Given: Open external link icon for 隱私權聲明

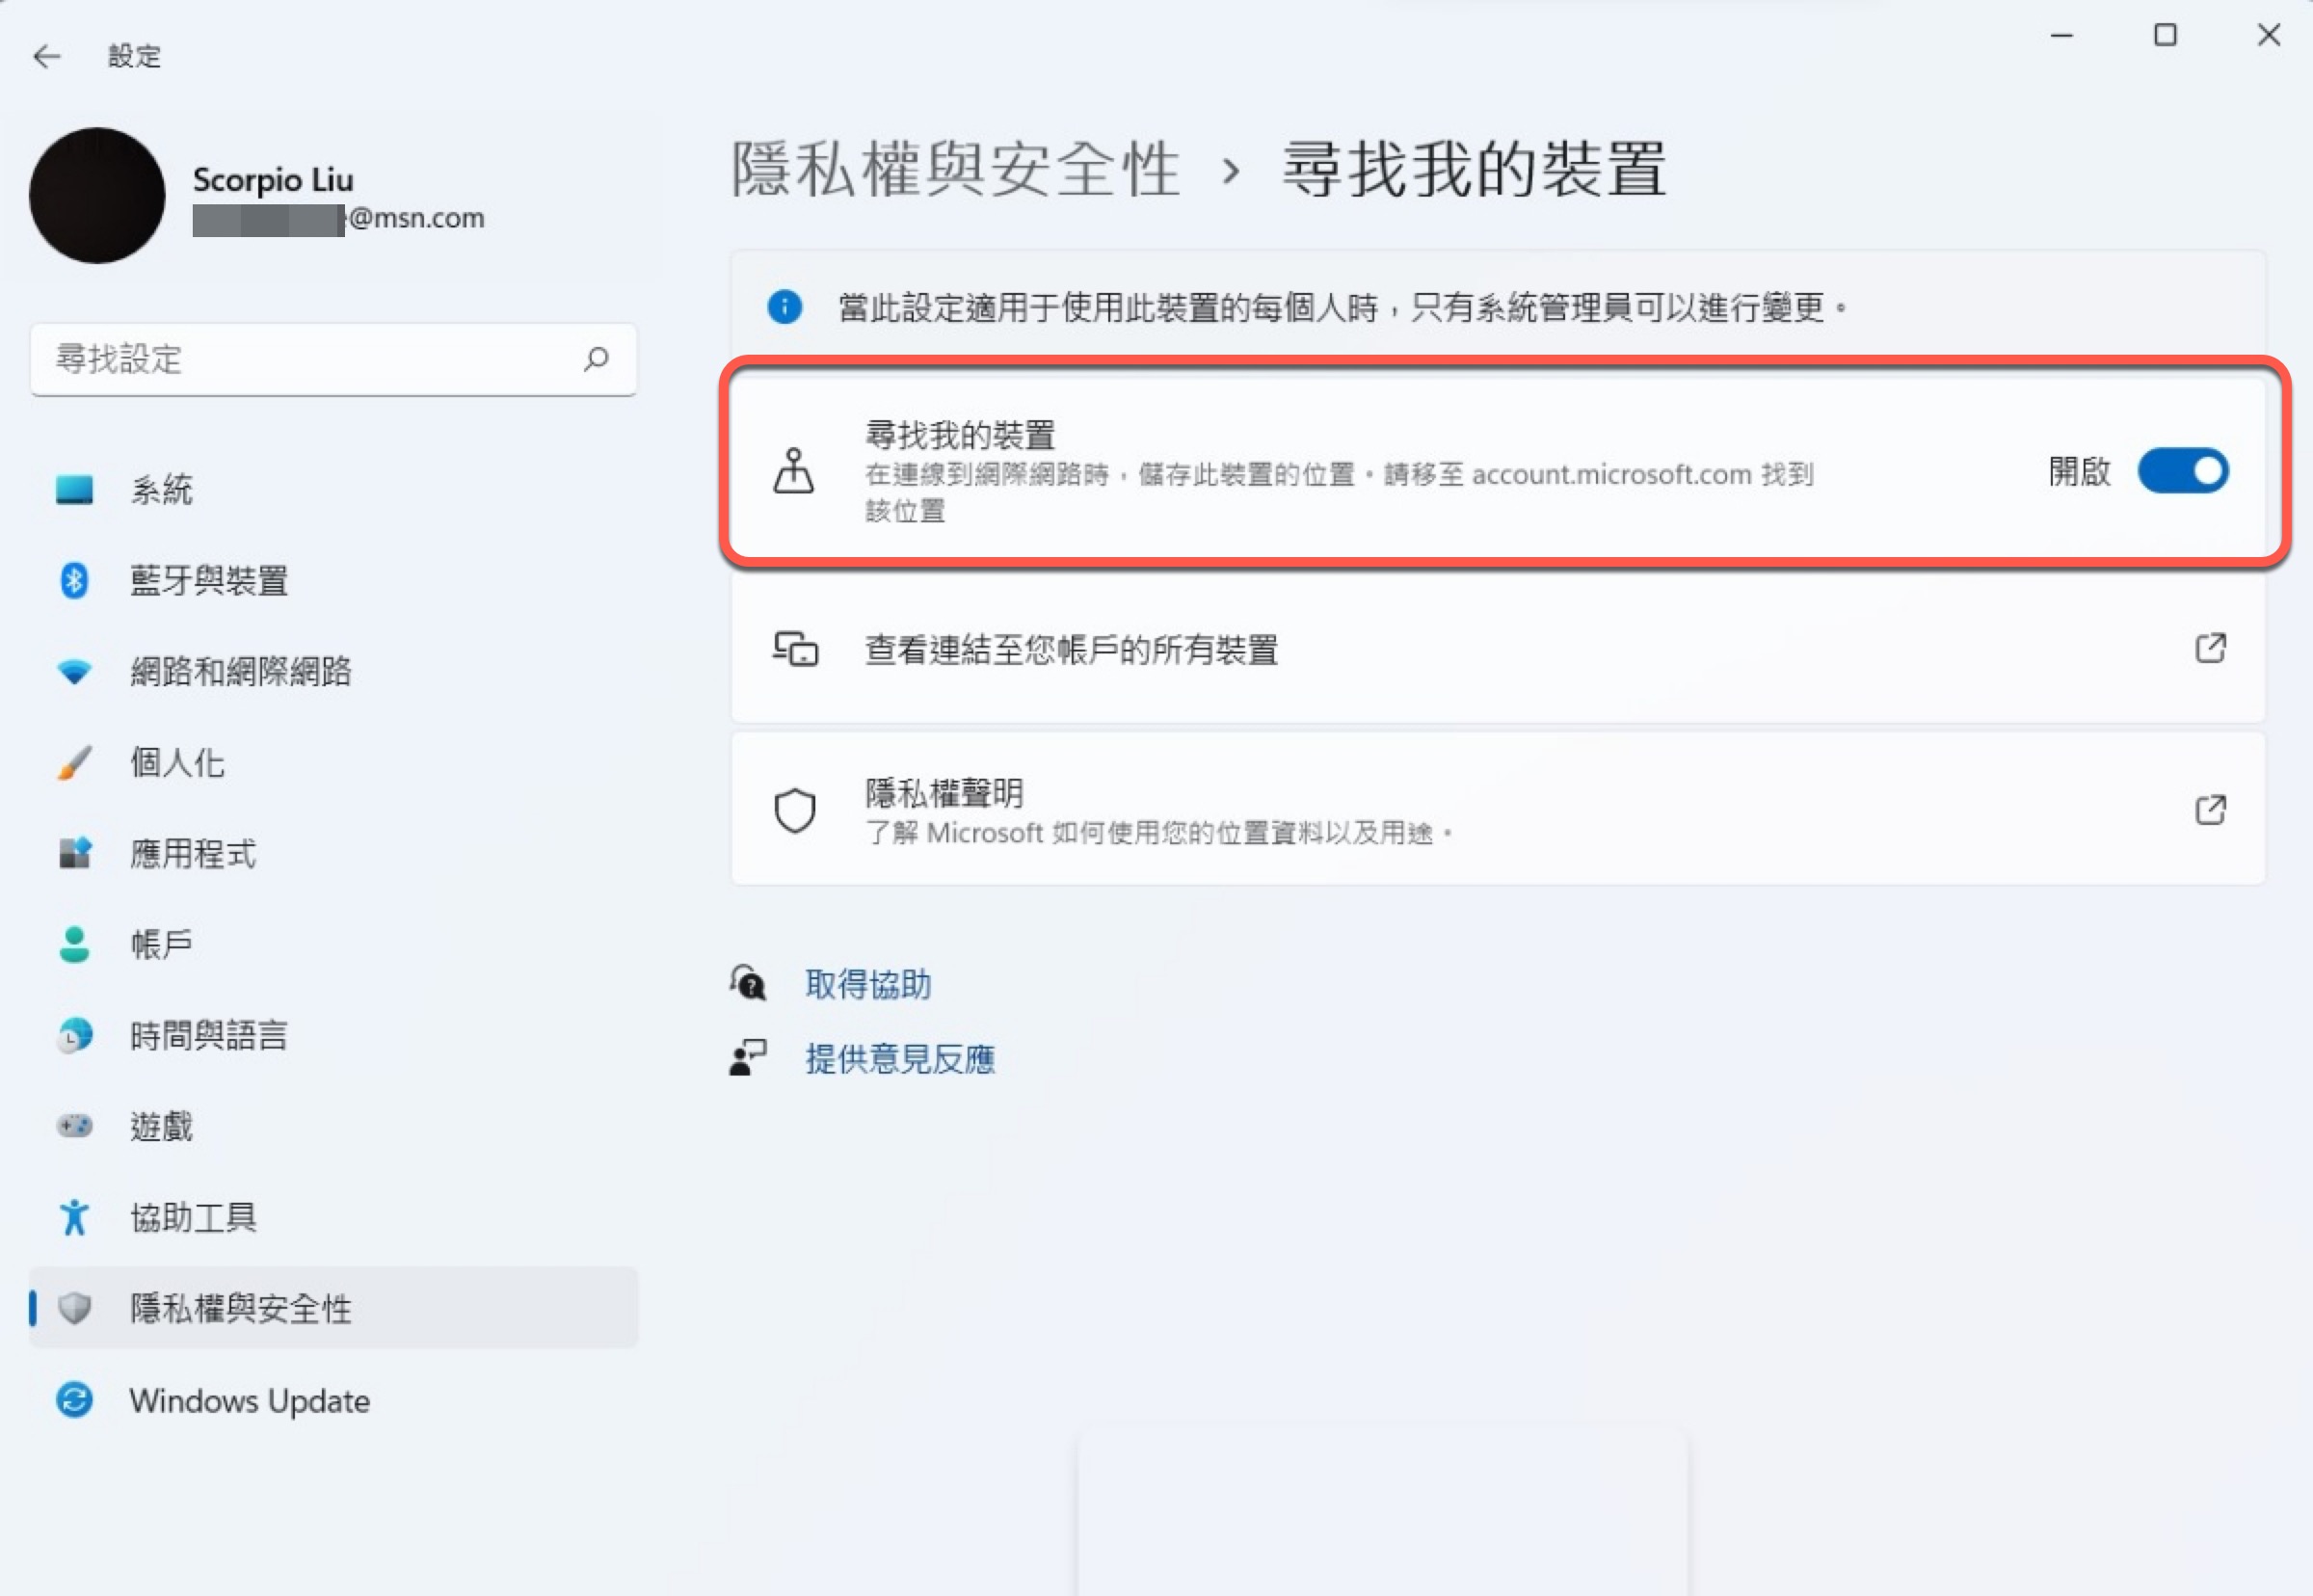Looking at the screenshot, I should [2209, 810].
